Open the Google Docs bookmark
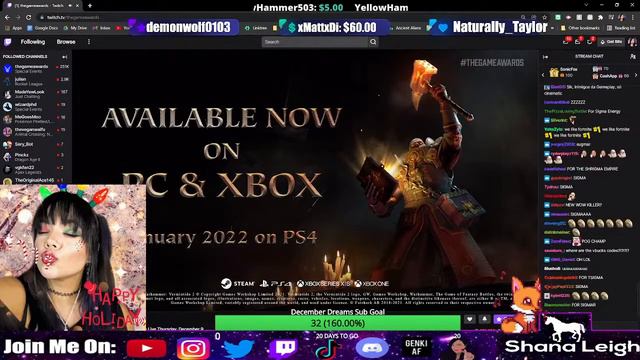This screenshot has width=640, height=360. [42, 28]
